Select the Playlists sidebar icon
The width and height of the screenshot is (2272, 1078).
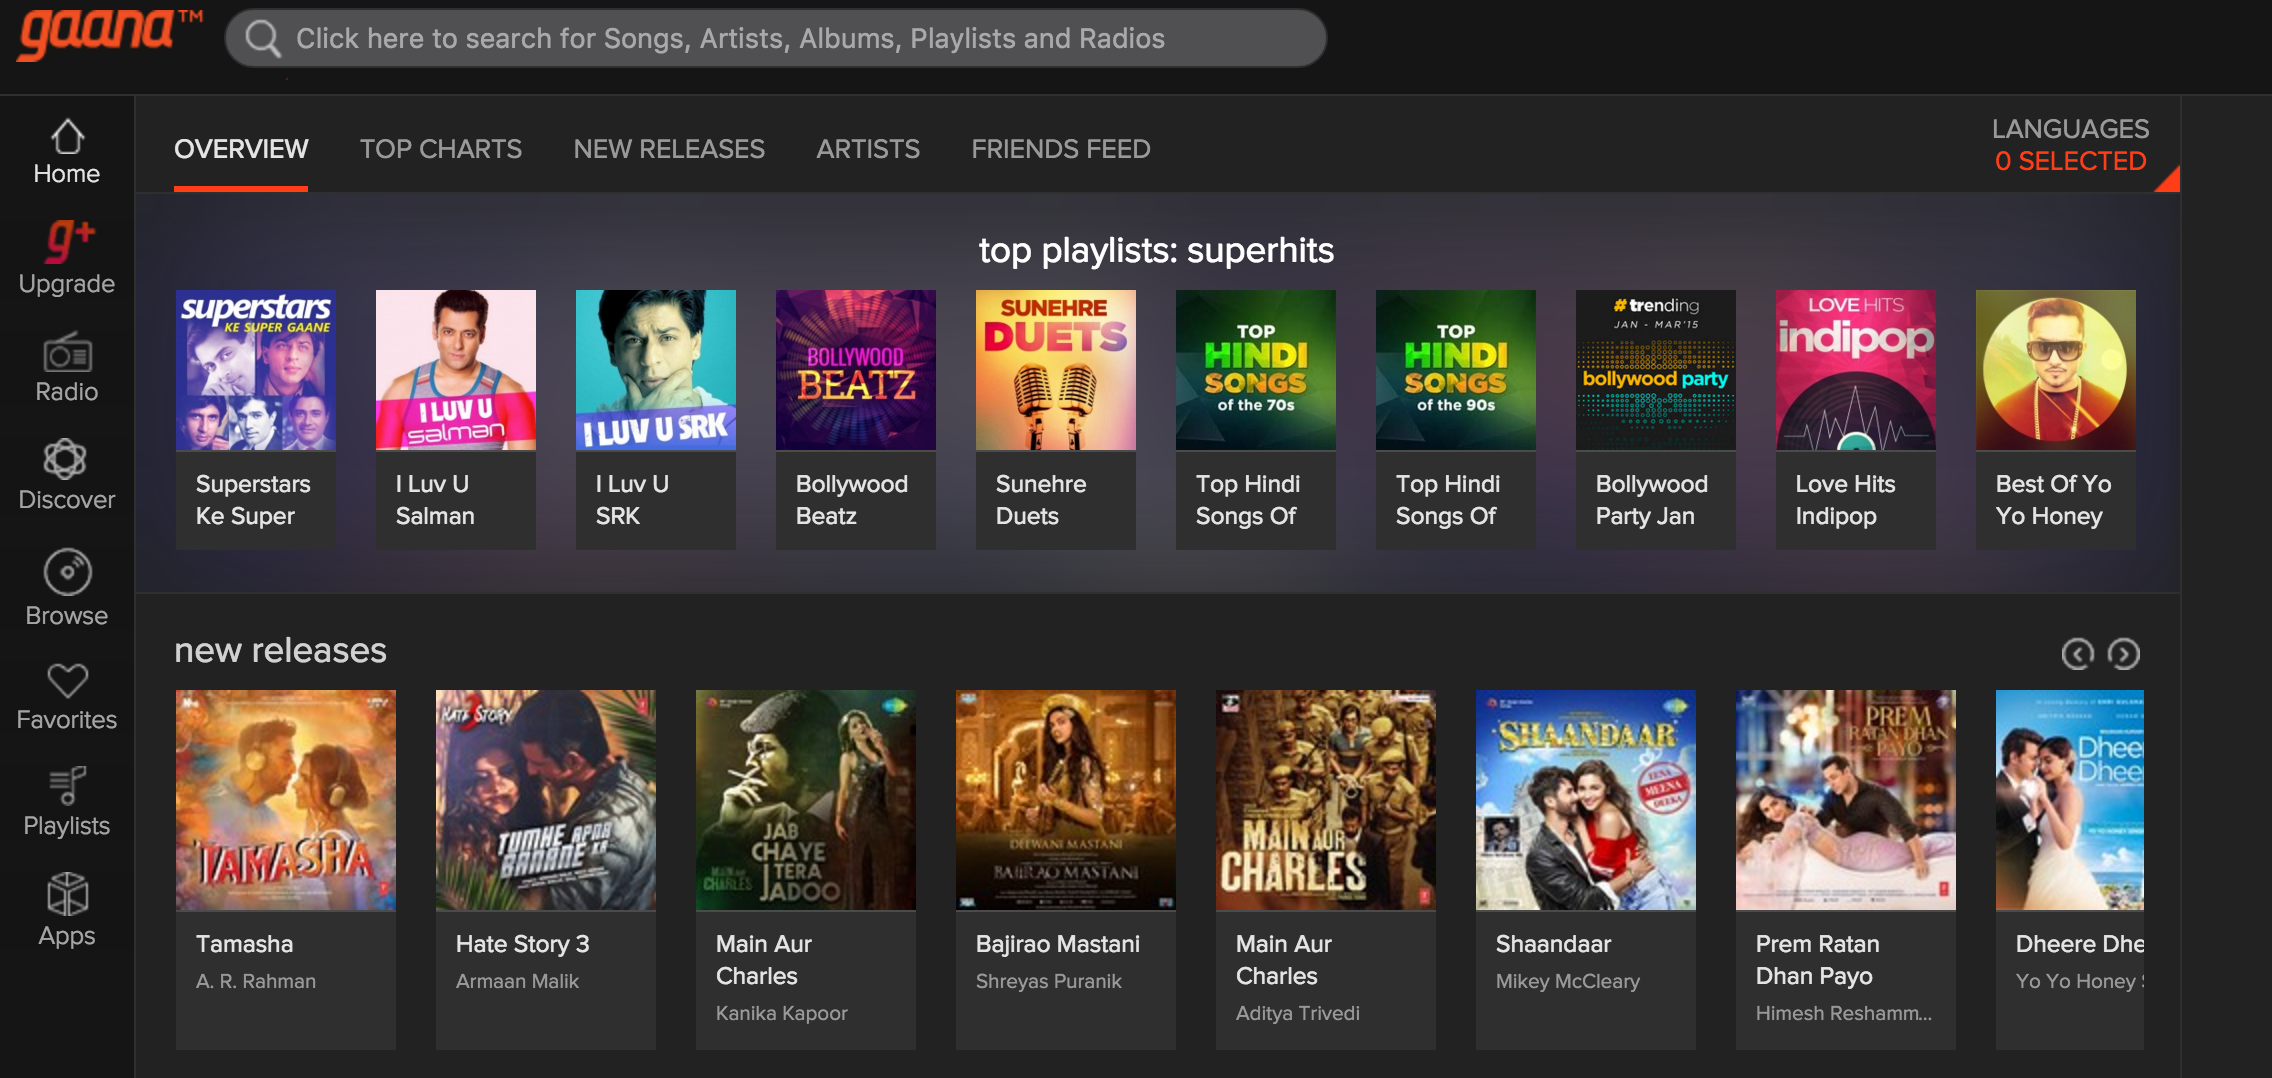(x=66, y=796)
